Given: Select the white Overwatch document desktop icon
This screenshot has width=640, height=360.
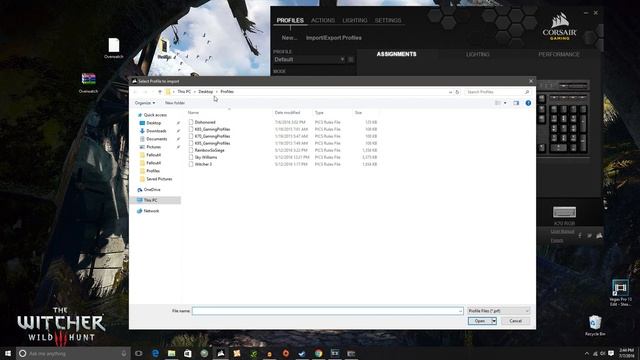Looking at the screenshot, I should (x=113, y=48).
